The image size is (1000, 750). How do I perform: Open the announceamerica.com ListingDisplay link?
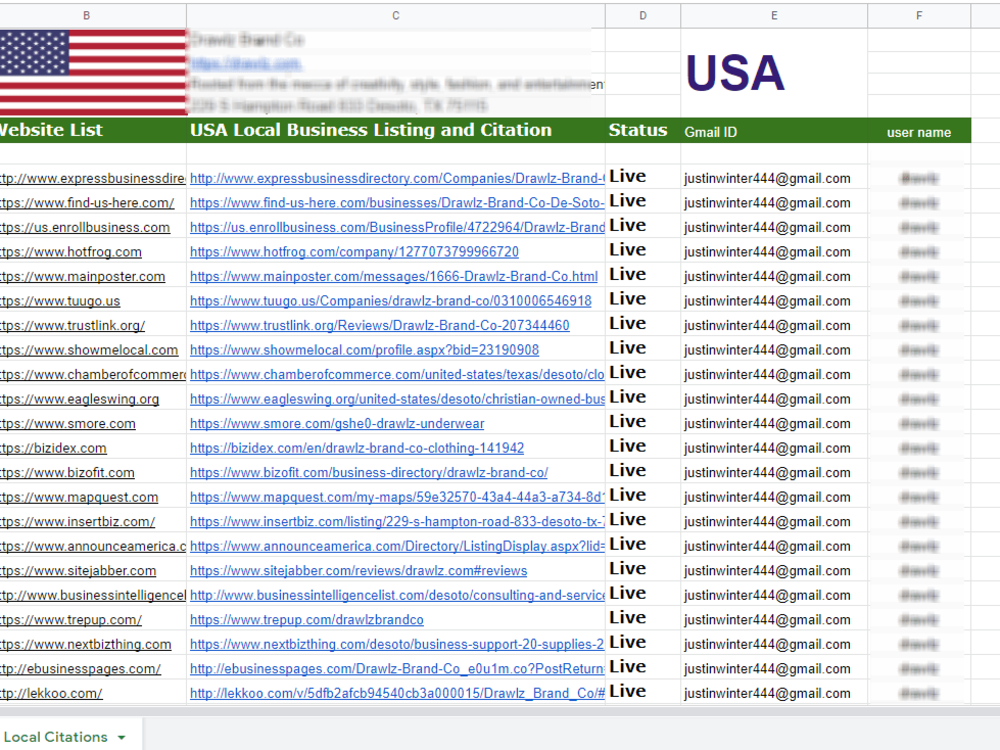[x=397, y=547]
